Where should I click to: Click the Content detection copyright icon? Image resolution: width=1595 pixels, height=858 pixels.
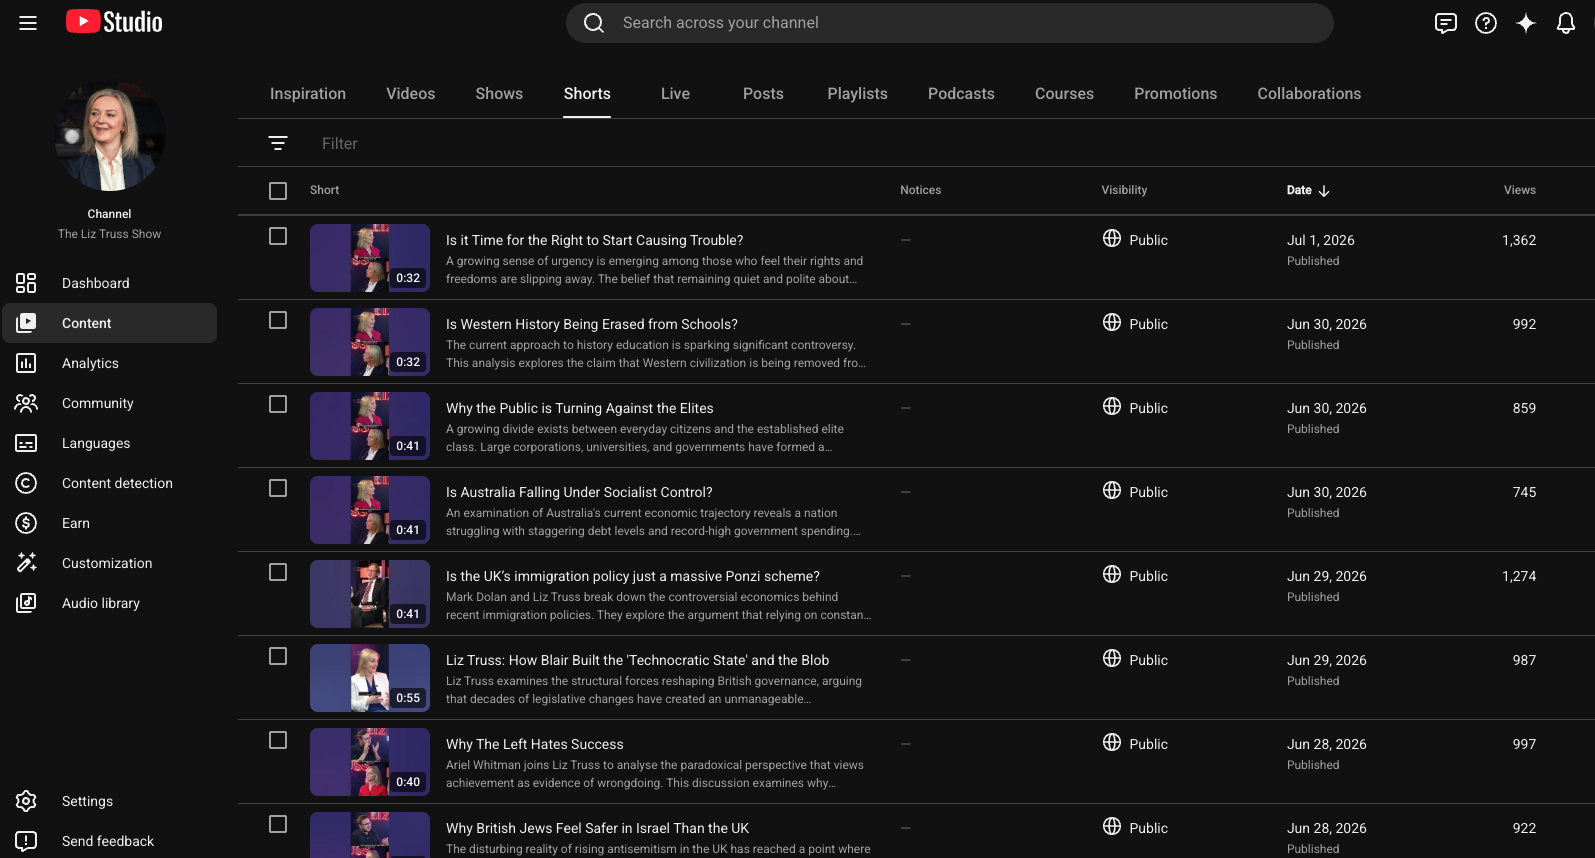coord(26,483)
